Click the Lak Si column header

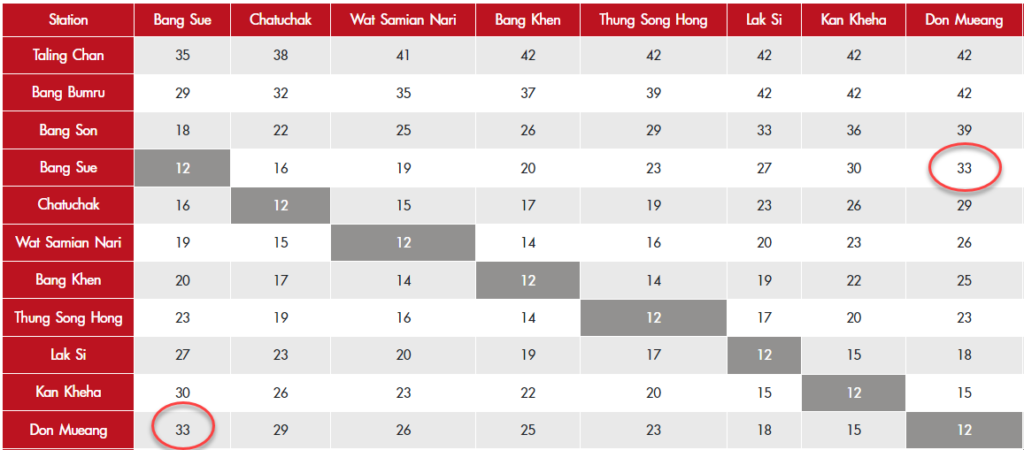pyautogui.click(x=765, y=19)
